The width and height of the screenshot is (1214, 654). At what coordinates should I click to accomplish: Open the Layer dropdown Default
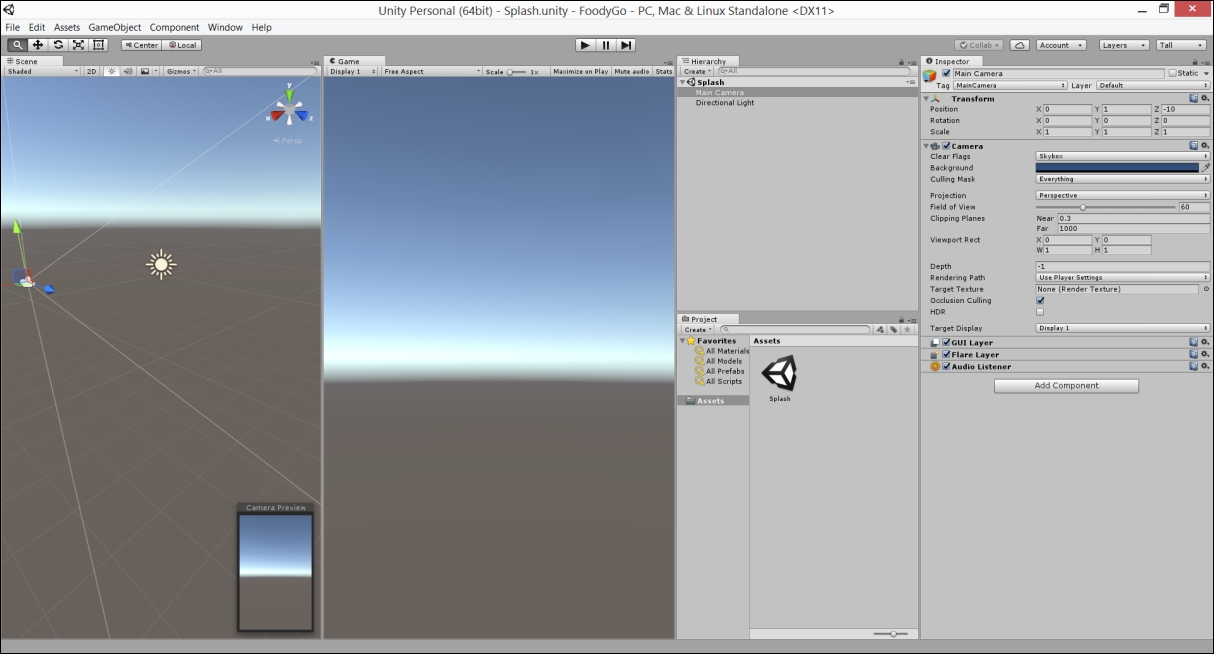[1153, 85]
